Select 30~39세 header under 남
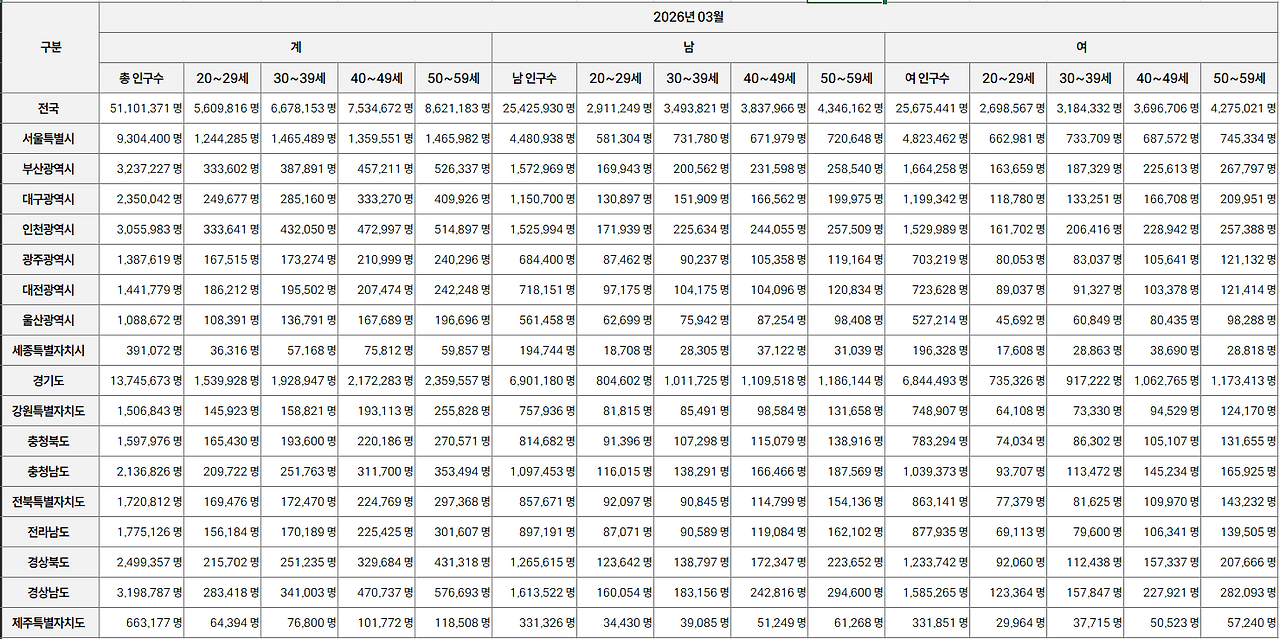 coord(692,78)
